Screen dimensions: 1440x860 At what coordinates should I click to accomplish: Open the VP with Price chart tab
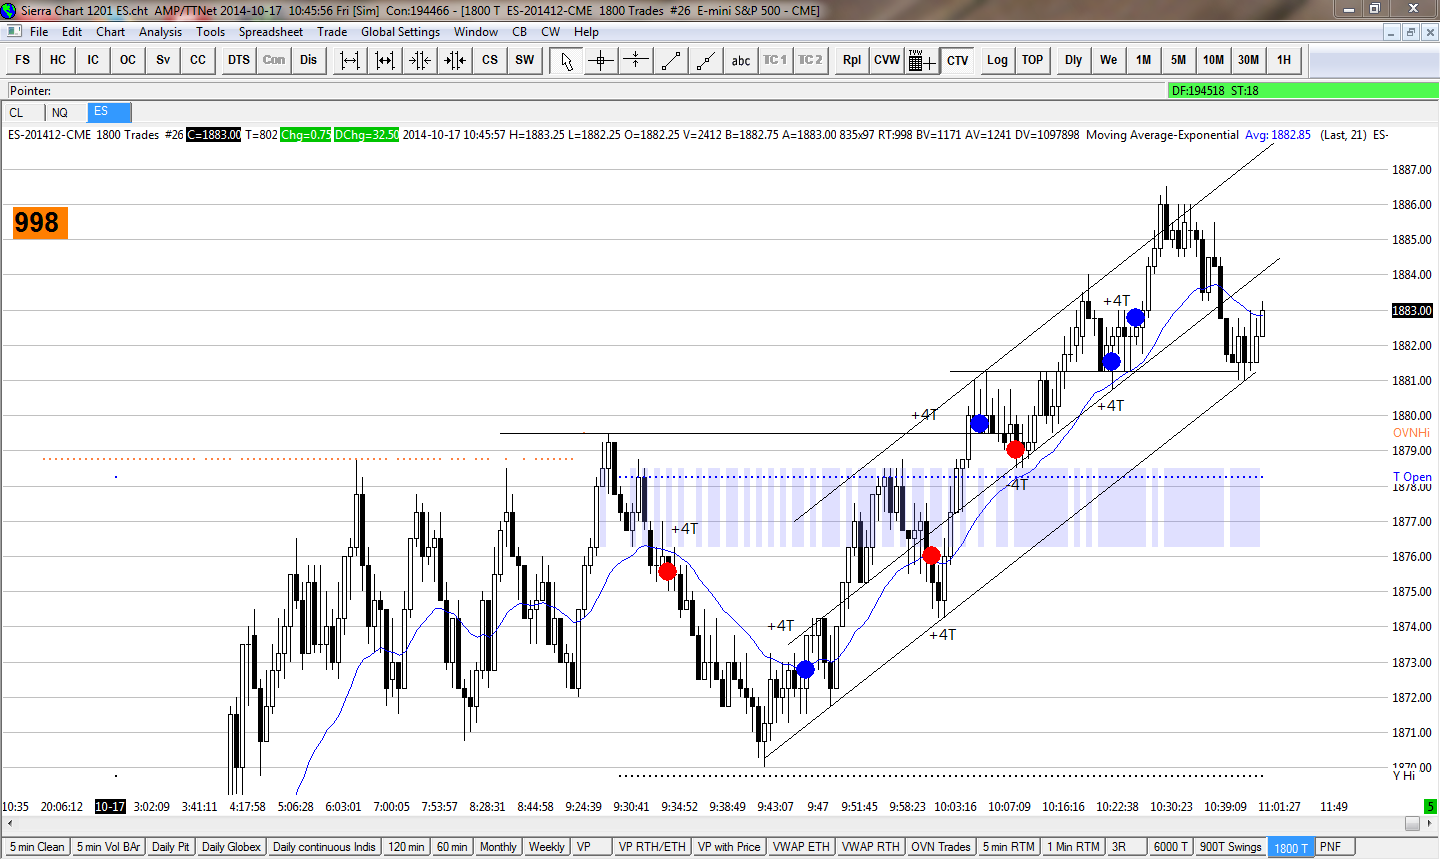729,847
